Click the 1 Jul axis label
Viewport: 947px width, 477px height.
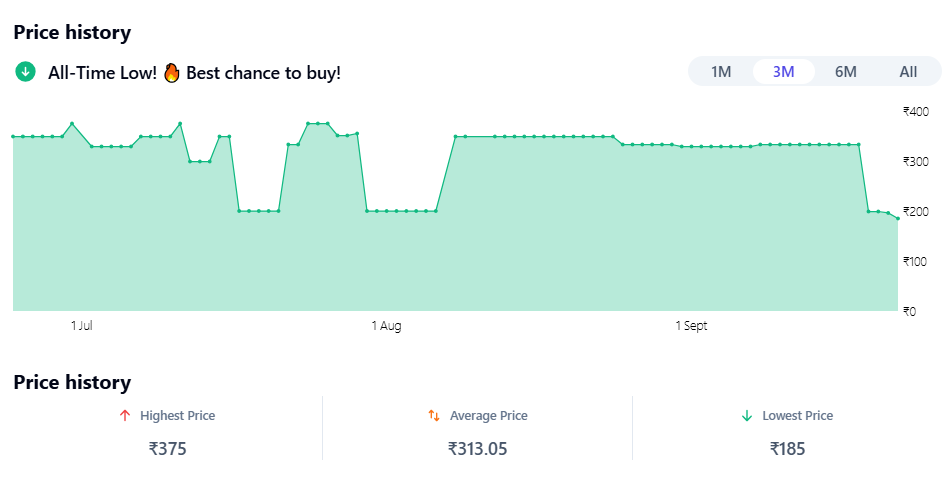[82, 326]
